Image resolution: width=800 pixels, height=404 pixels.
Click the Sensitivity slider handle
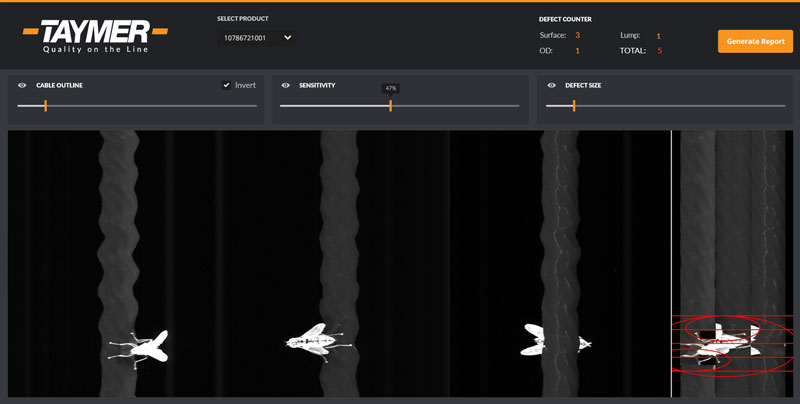390,106
